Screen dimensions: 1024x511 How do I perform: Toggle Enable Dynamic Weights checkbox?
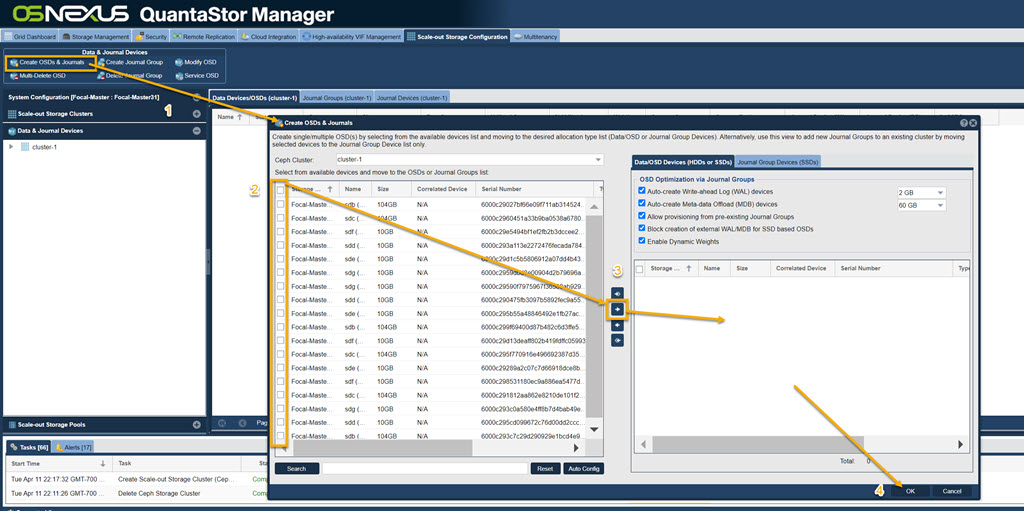coord(642,241)
